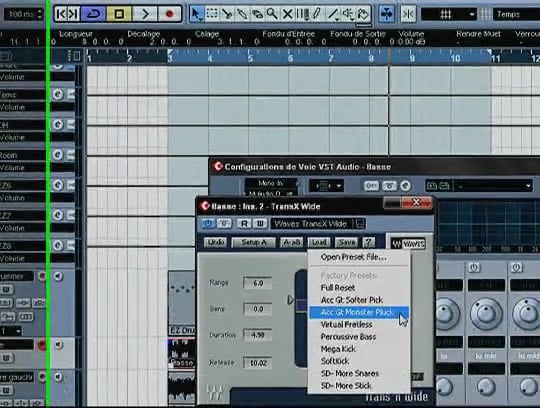Screen dimensions: 540x408
Task: Toggle Bypass in Configurations de Voie window
Action: click(389, 186)
